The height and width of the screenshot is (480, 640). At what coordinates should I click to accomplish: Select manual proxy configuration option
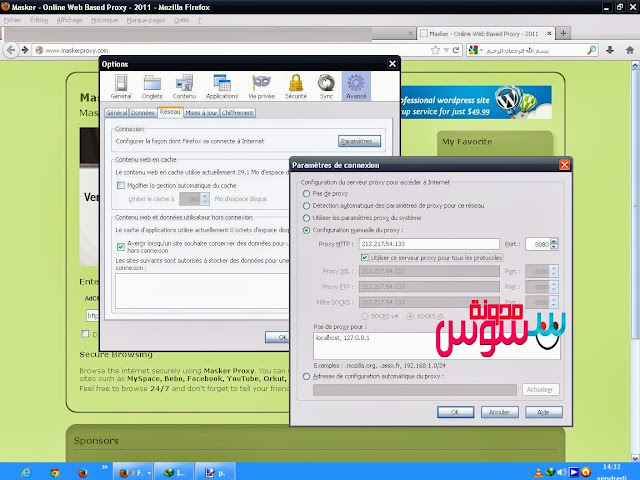306,230
